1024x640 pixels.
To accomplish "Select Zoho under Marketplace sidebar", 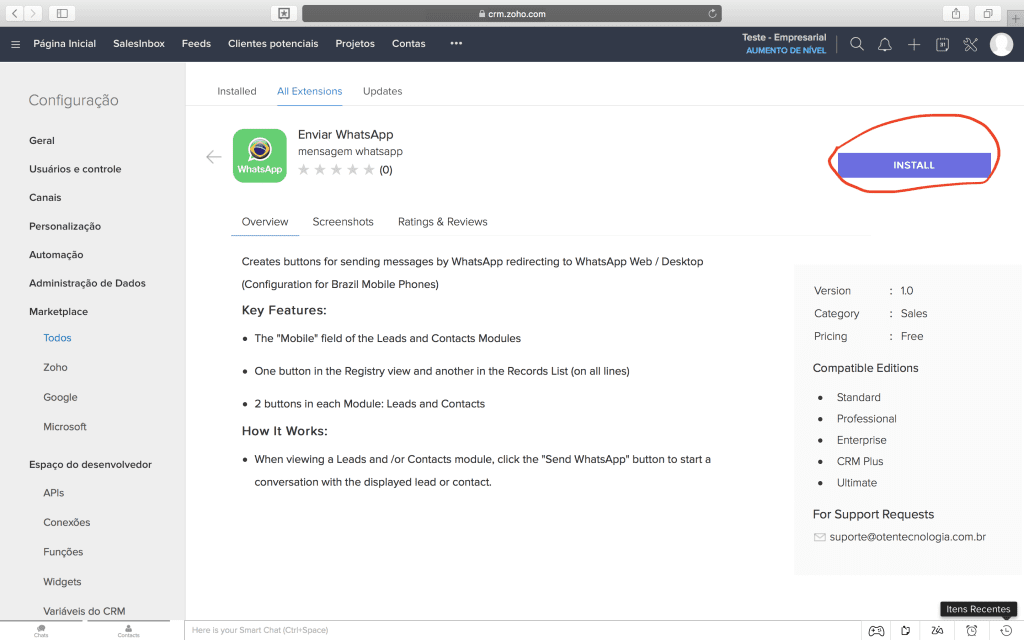I will click(x=55, y=367).
